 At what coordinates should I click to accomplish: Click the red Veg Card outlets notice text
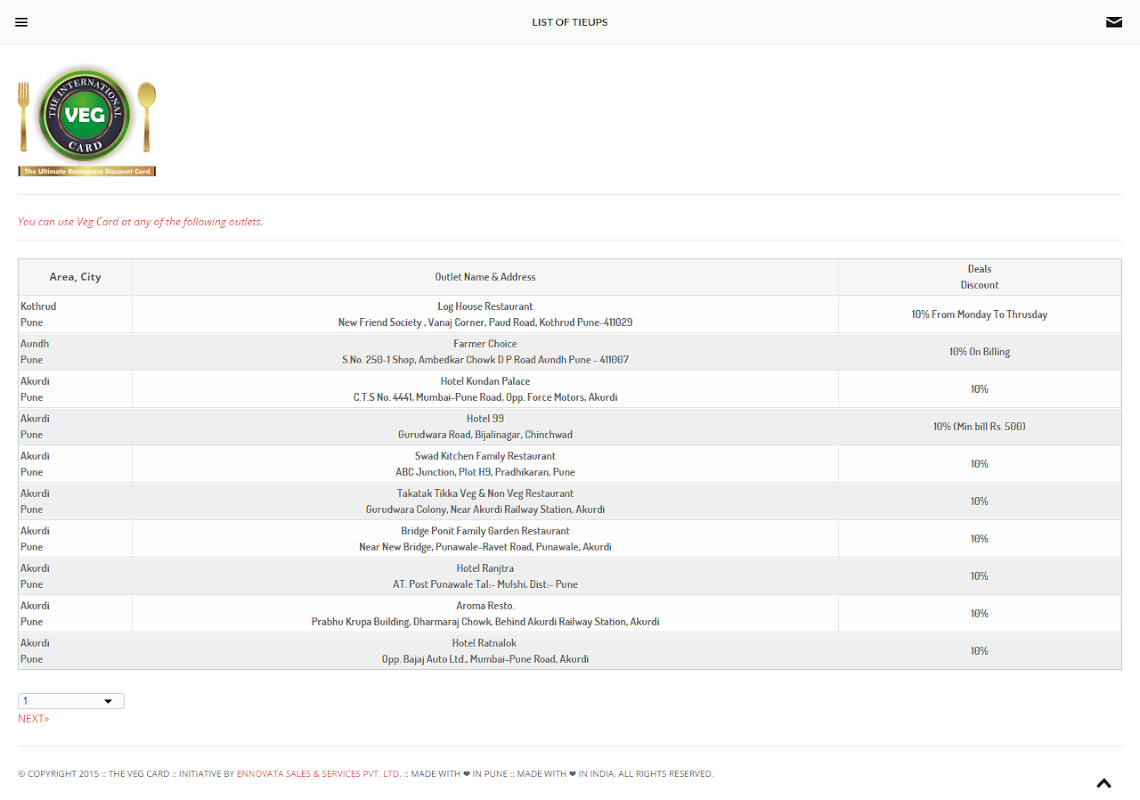point(140,222)
